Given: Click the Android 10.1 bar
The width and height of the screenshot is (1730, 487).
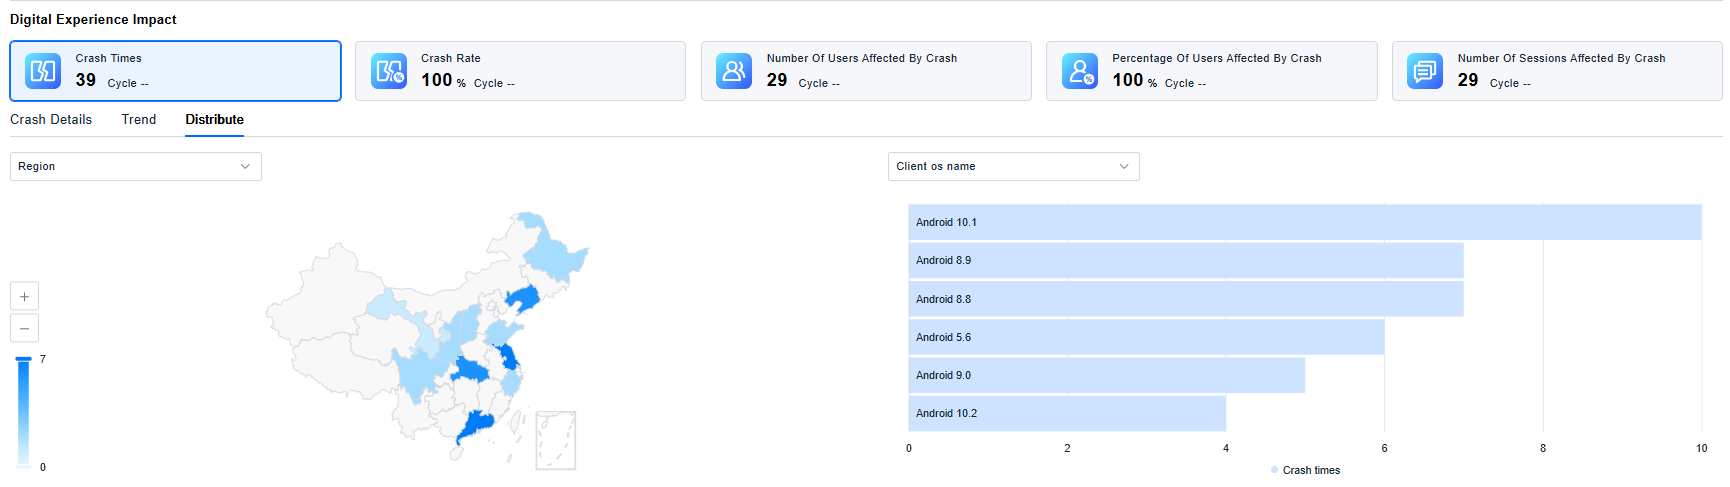Looking at the screenshot, I should (x=1304, y=222).
